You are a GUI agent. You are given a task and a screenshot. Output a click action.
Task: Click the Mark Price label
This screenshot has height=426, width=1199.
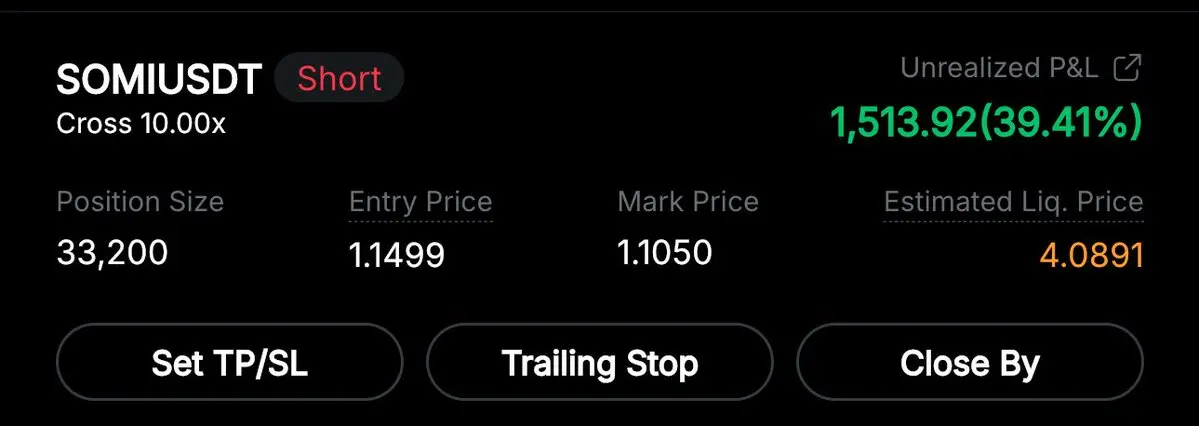[687, 202]
